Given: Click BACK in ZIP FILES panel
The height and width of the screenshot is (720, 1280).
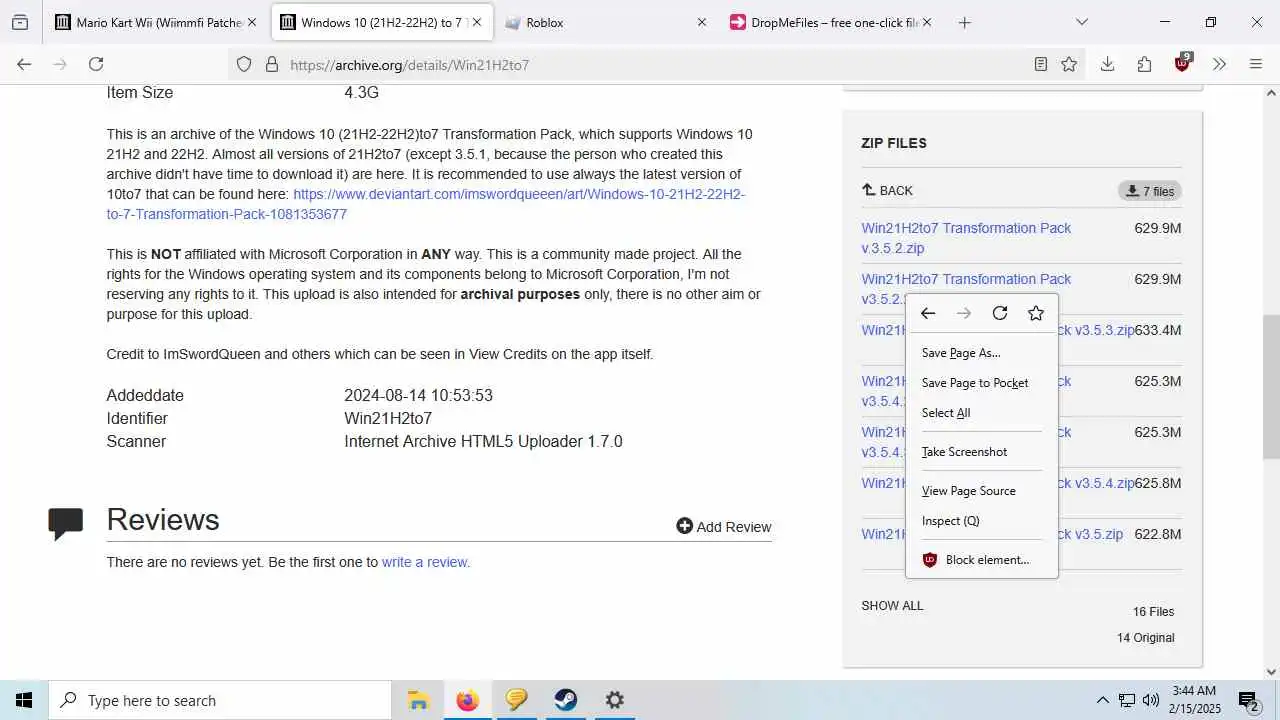Looking at the screenshot, I should [x=887, y=190].
